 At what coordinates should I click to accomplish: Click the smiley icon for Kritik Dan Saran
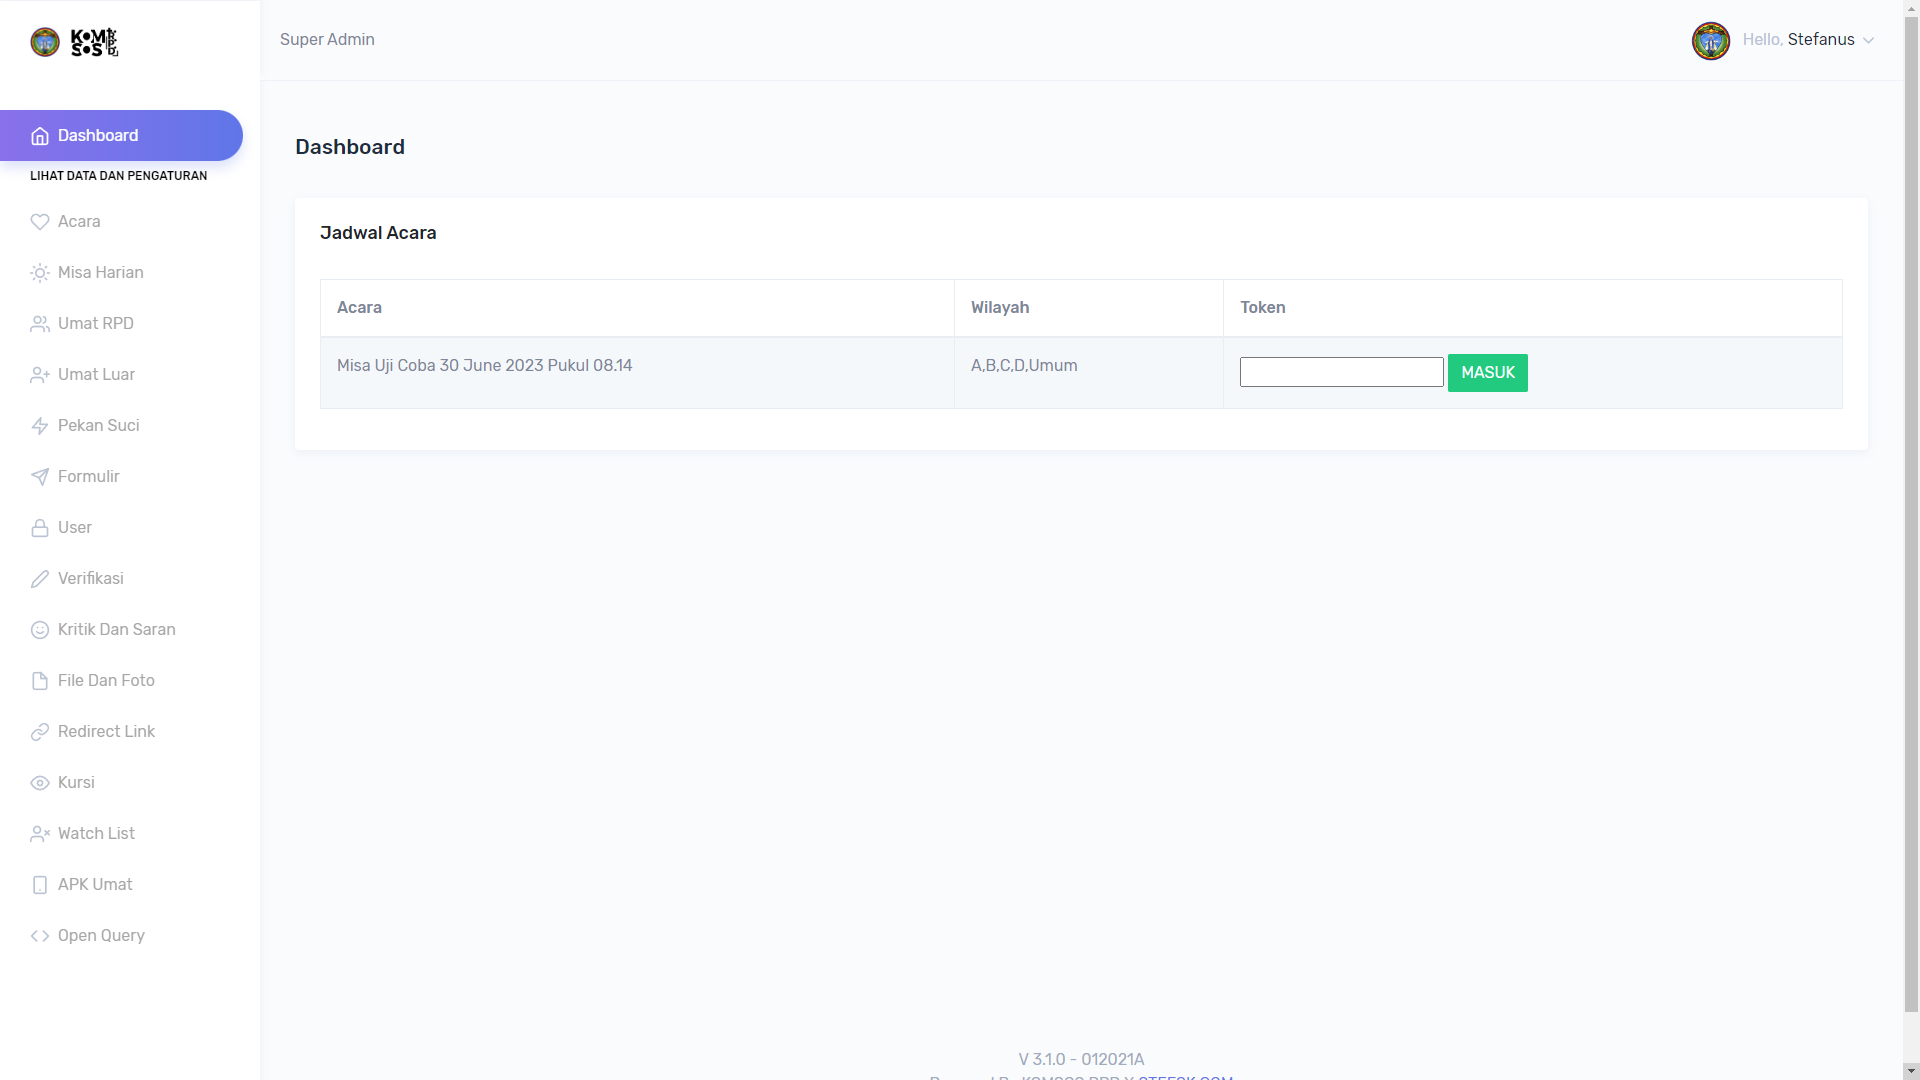[x=40, y=630]
